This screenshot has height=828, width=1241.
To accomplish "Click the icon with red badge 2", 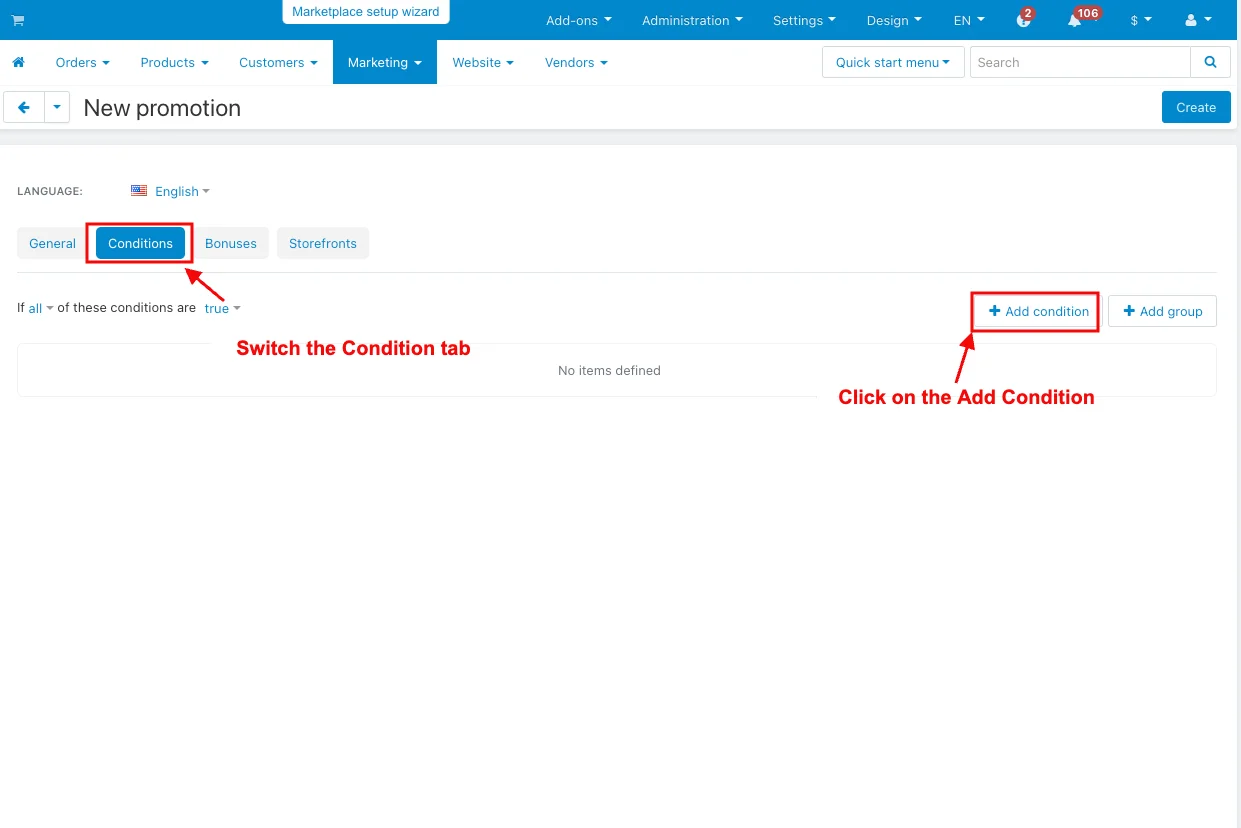I will [x=1022, y=21].
